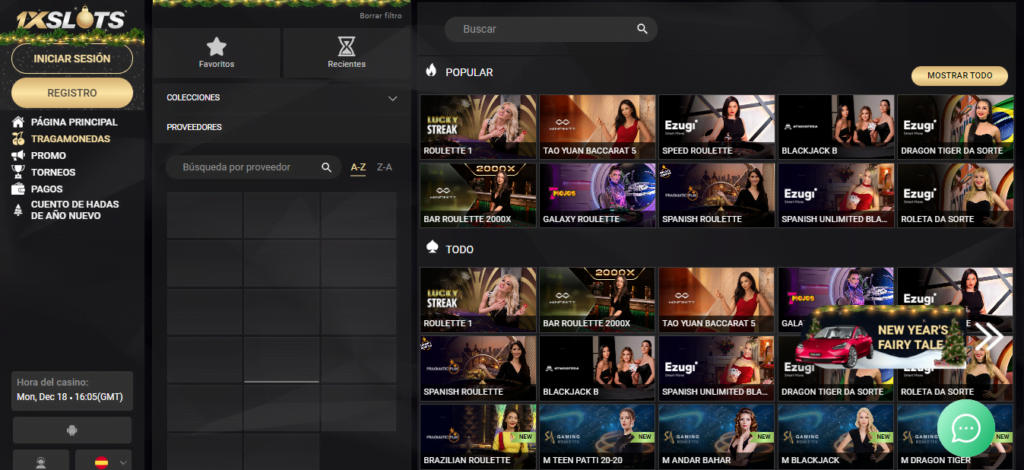Open the live chat bubble

(x=966, y=428)
